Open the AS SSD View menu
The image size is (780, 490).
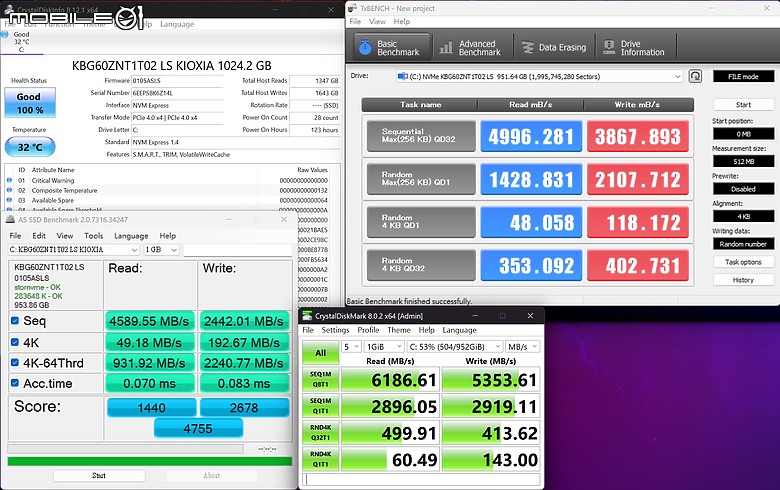65,236
